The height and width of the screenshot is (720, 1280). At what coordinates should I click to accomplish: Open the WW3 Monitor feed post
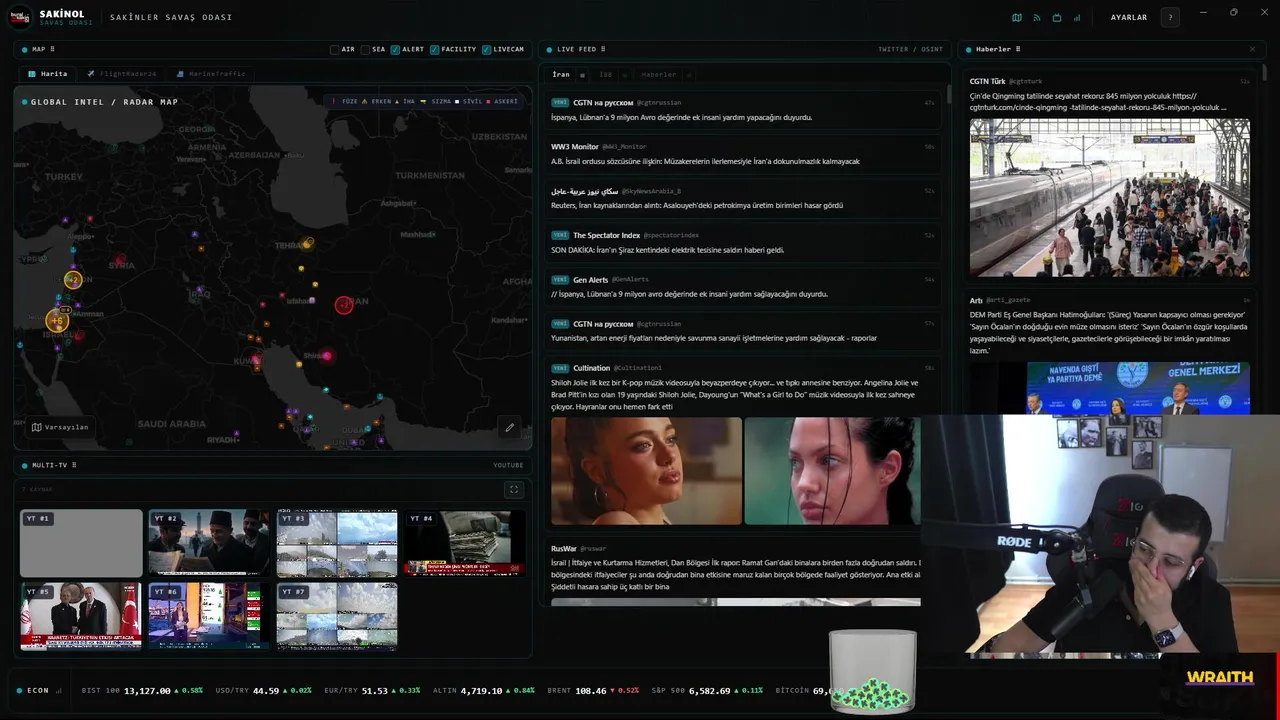point(743,153)
